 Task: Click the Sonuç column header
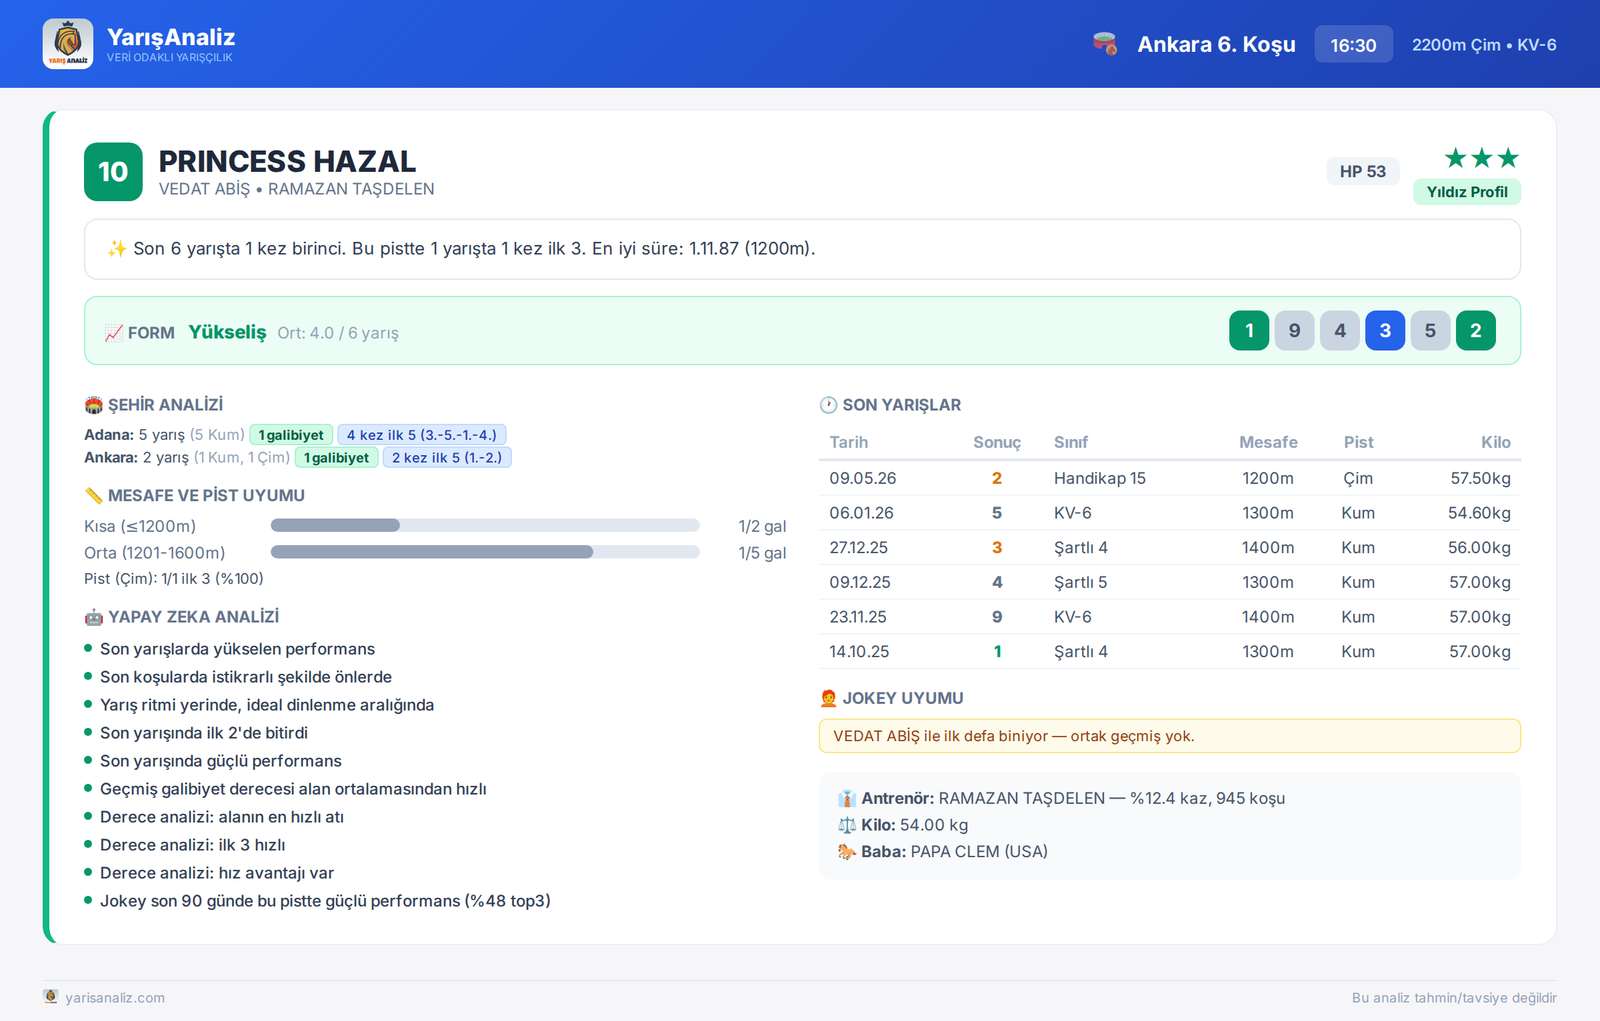click(997, 442)
